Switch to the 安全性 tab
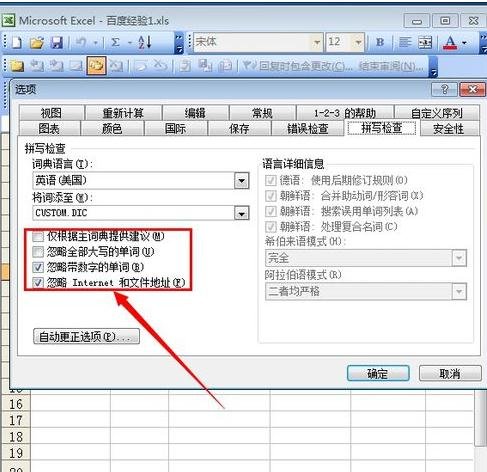This screenshot has width=487, height=472. click(448, 128)
